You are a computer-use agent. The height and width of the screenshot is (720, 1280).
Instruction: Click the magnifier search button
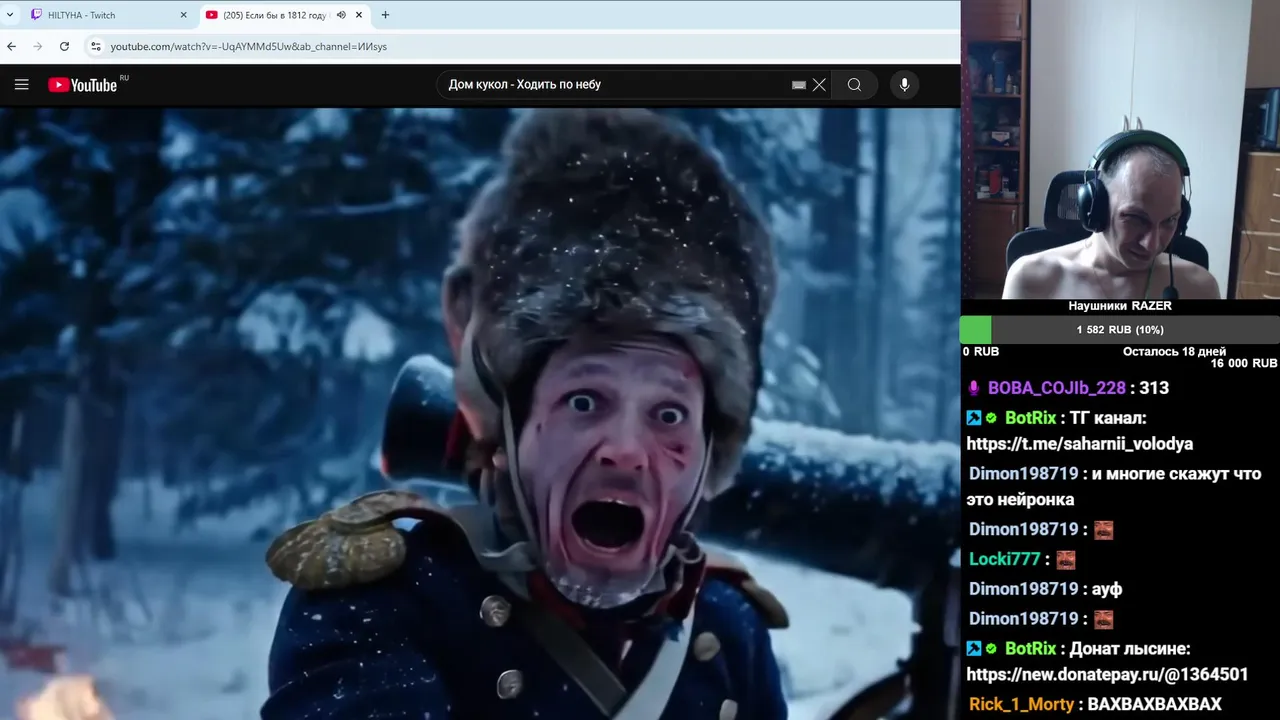[x=854, y=85]
